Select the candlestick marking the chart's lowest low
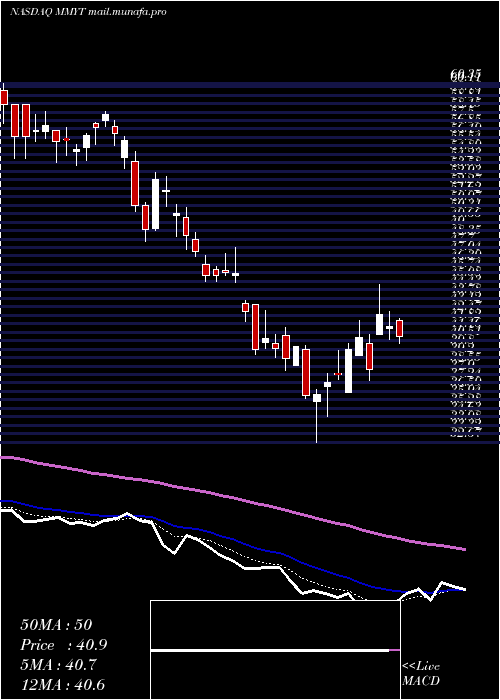Viewport: 500px width, 700px height. point(317,416)
